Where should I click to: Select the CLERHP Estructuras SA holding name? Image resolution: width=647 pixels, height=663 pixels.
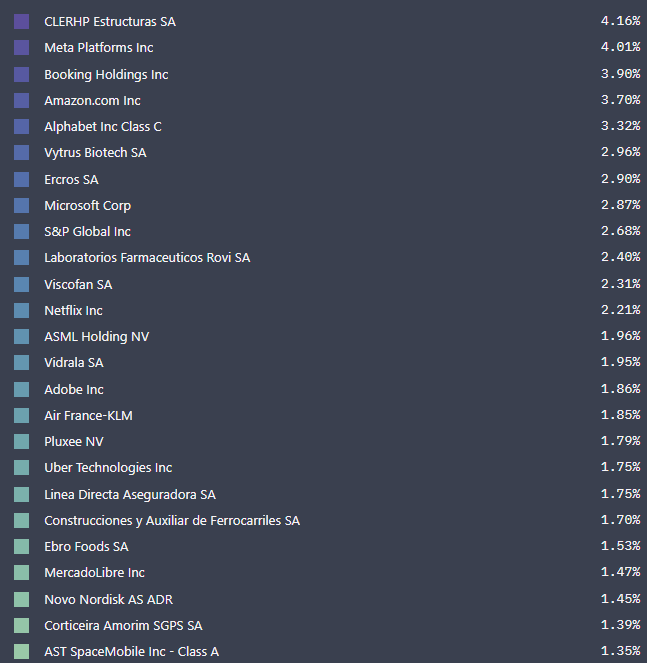[x=110, y=22]
